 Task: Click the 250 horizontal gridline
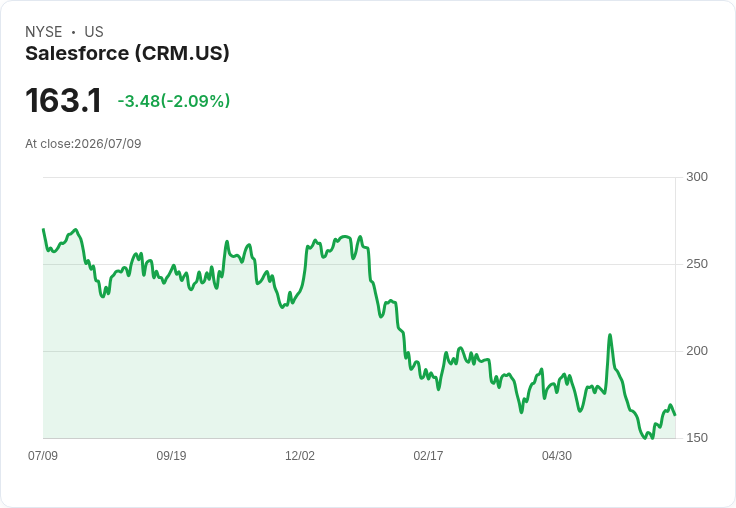(360, 264)
